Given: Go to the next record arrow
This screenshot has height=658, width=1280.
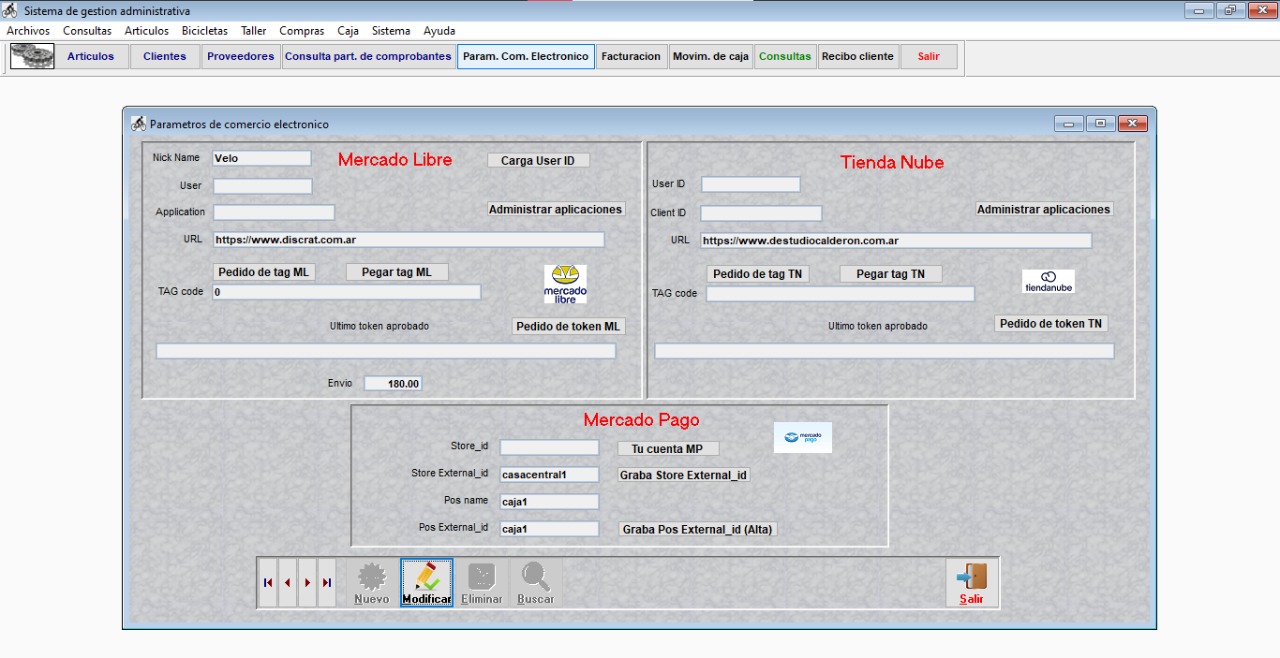Looking at the screenshot, I should (x=307, y=583).
